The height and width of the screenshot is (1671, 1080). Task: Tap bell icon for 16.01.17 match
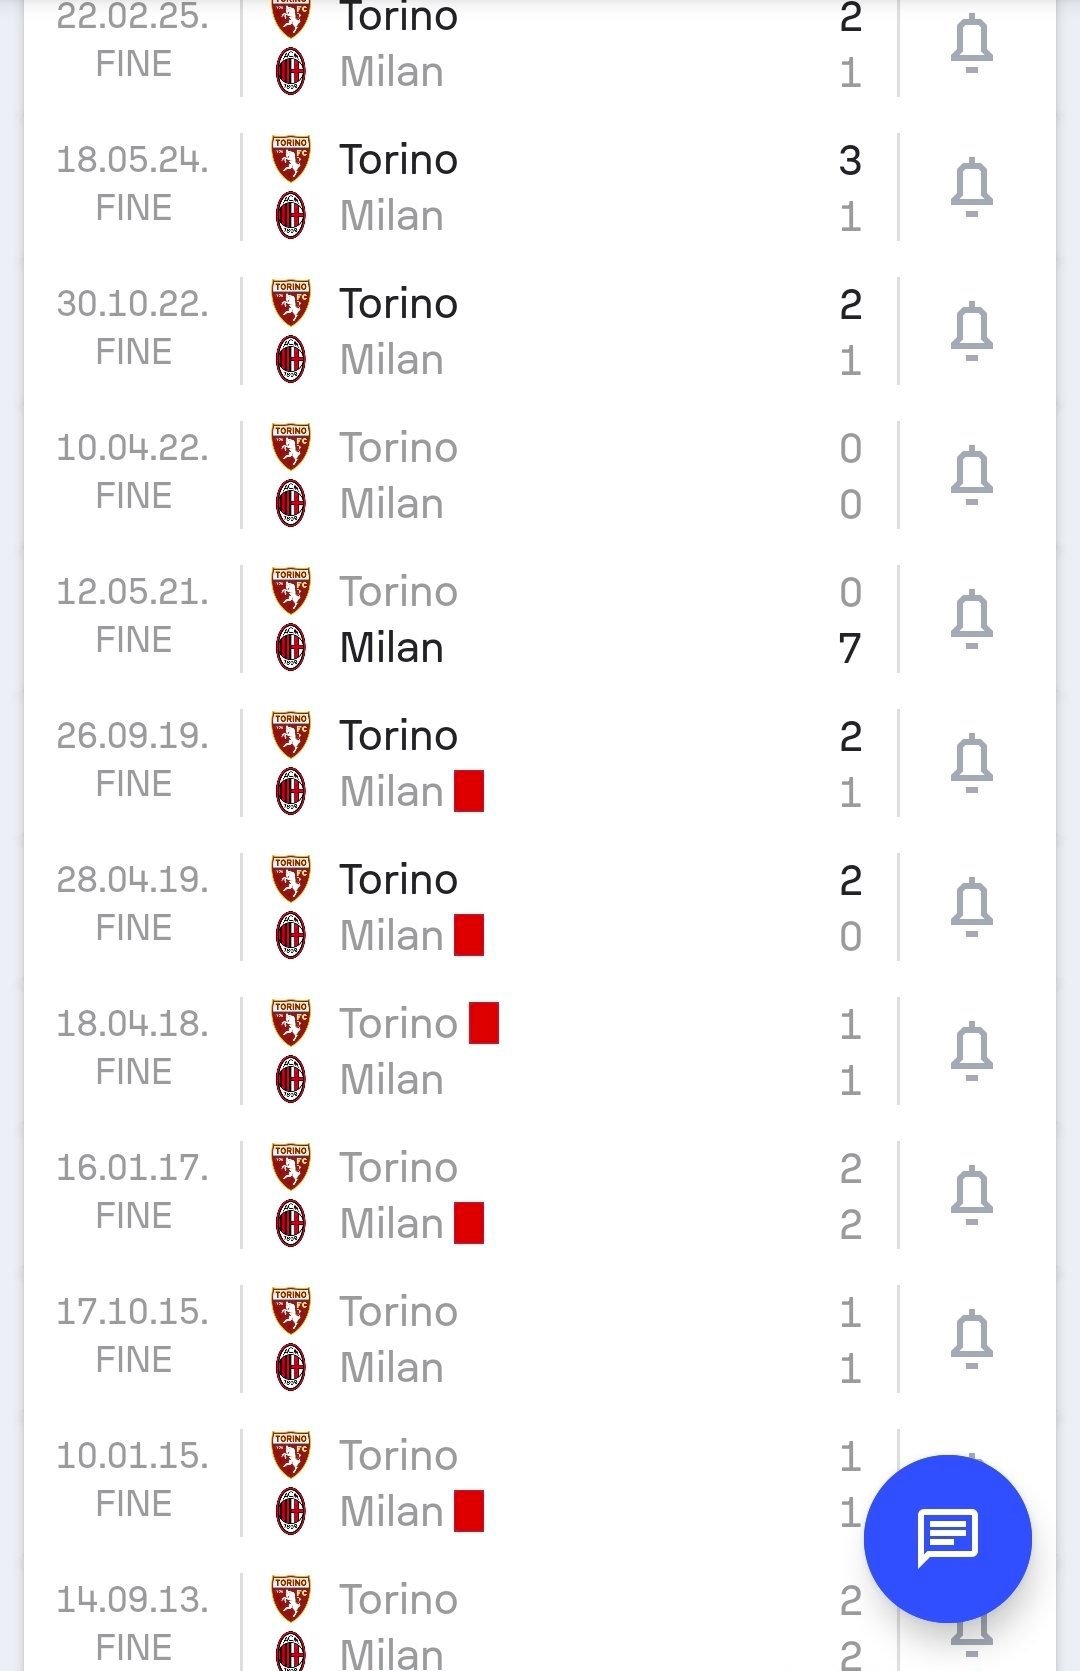coord(971,1195)
